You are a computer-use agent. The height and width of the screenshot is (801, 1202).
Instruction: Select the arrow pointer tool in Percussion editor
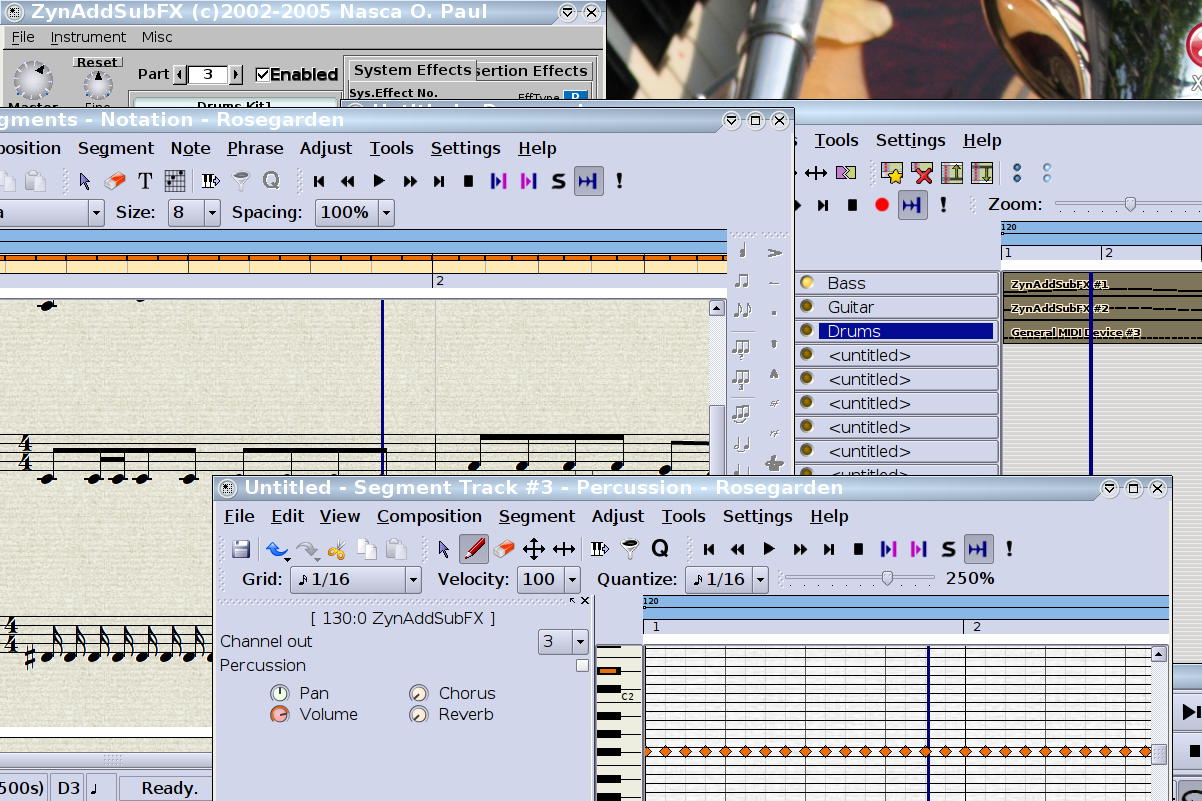coord(445,549)
